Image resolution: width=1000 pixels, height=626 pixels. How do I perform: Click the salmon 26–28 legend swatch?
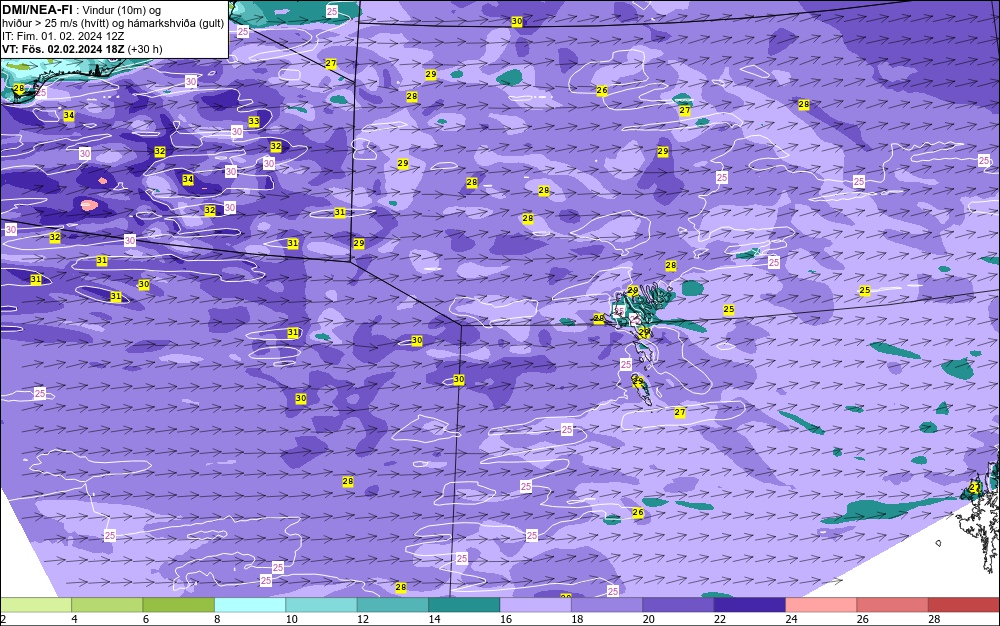(x=893, y=605)
